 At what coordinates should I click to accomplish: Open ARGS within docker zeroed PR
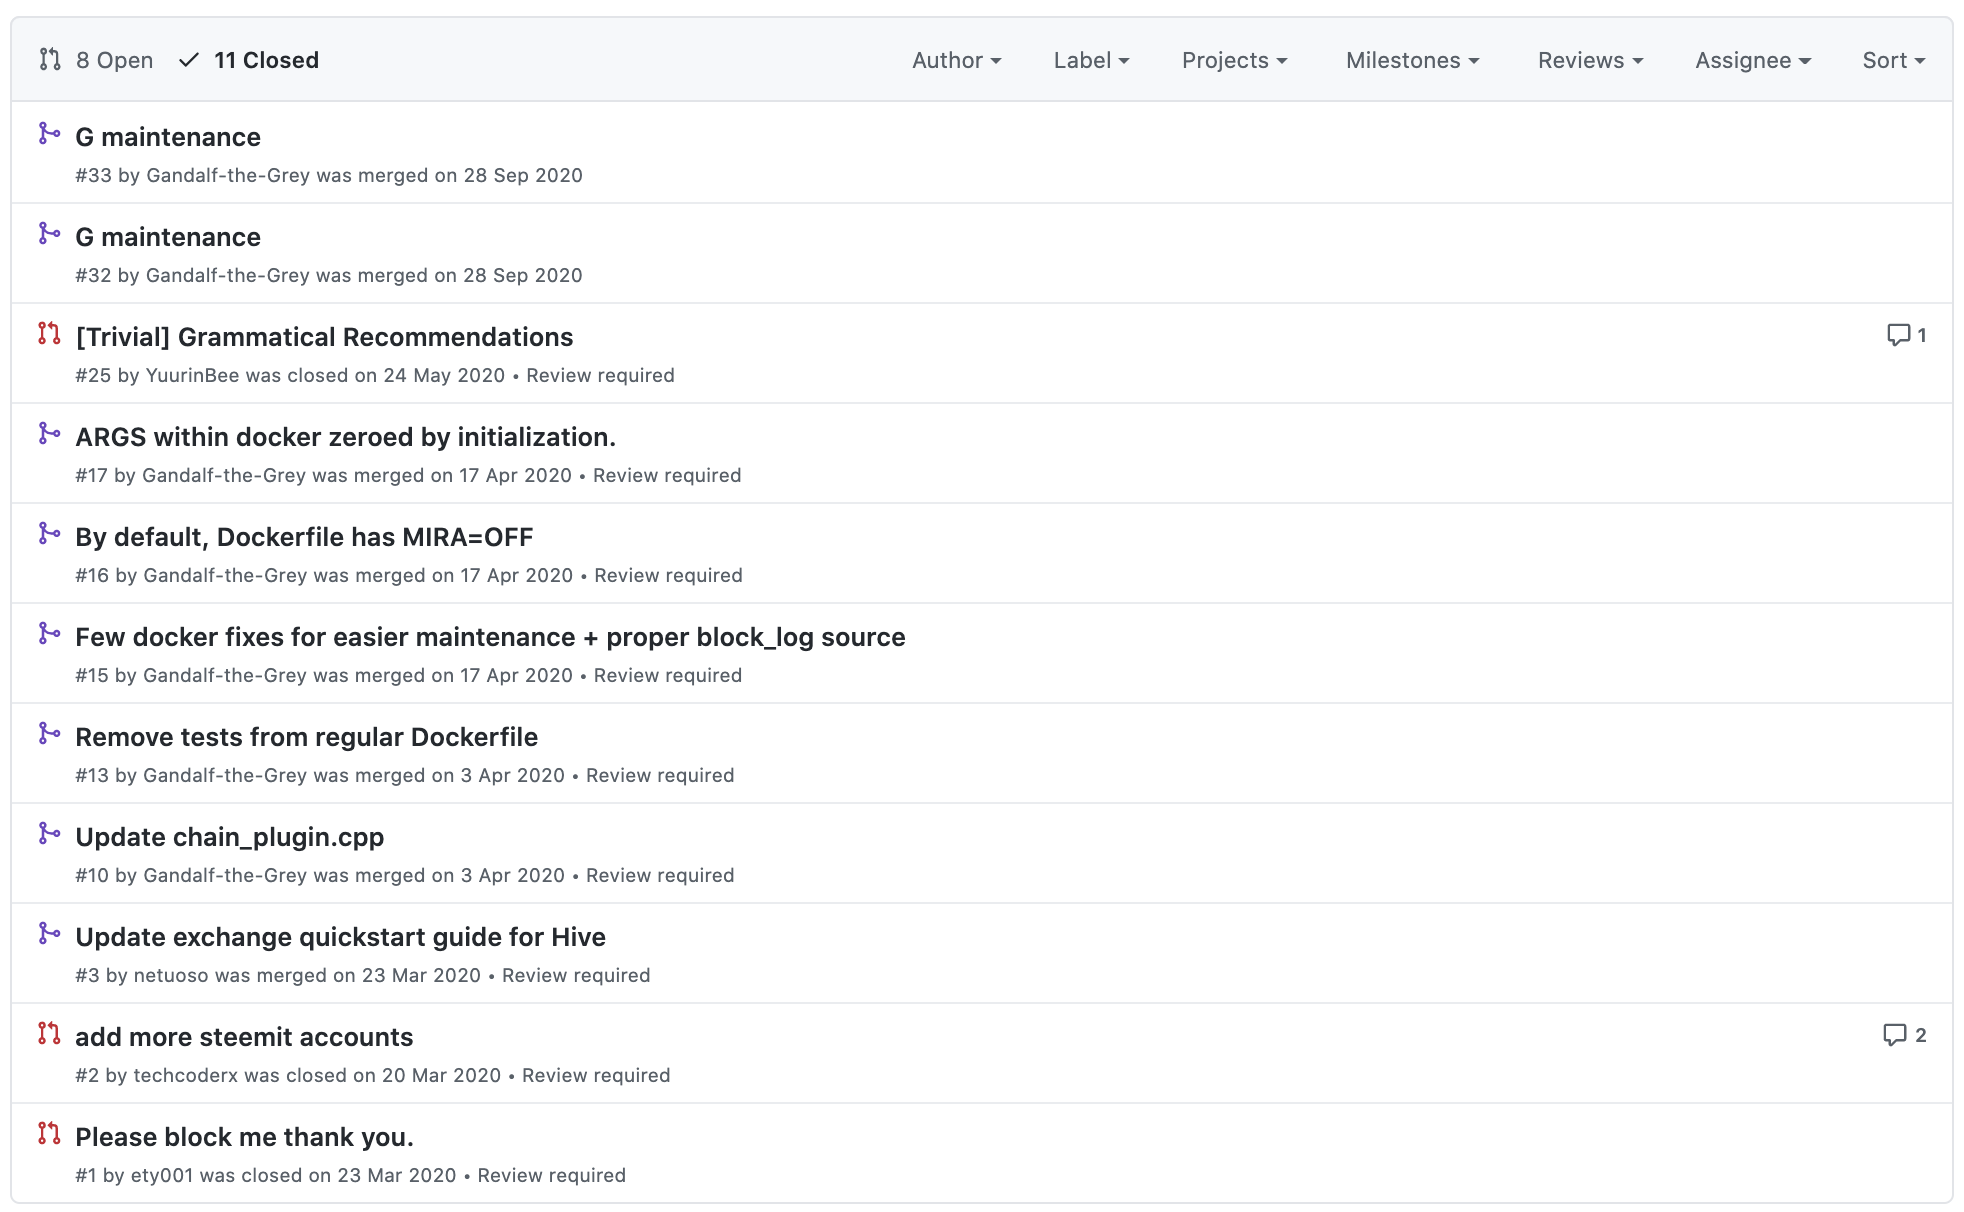[345, 437]
